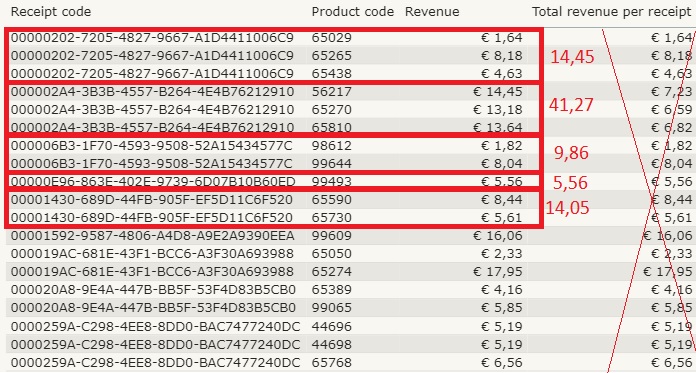Select product code 65810 cell
696x373 pixels.
[x=331, y=127]
